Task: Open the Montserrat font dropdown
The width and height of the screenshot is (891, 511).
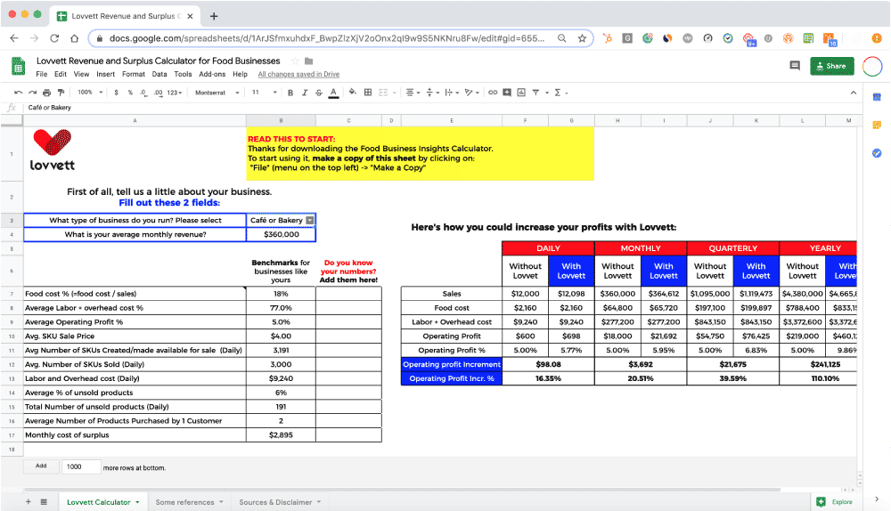Action: coord(214,92)
